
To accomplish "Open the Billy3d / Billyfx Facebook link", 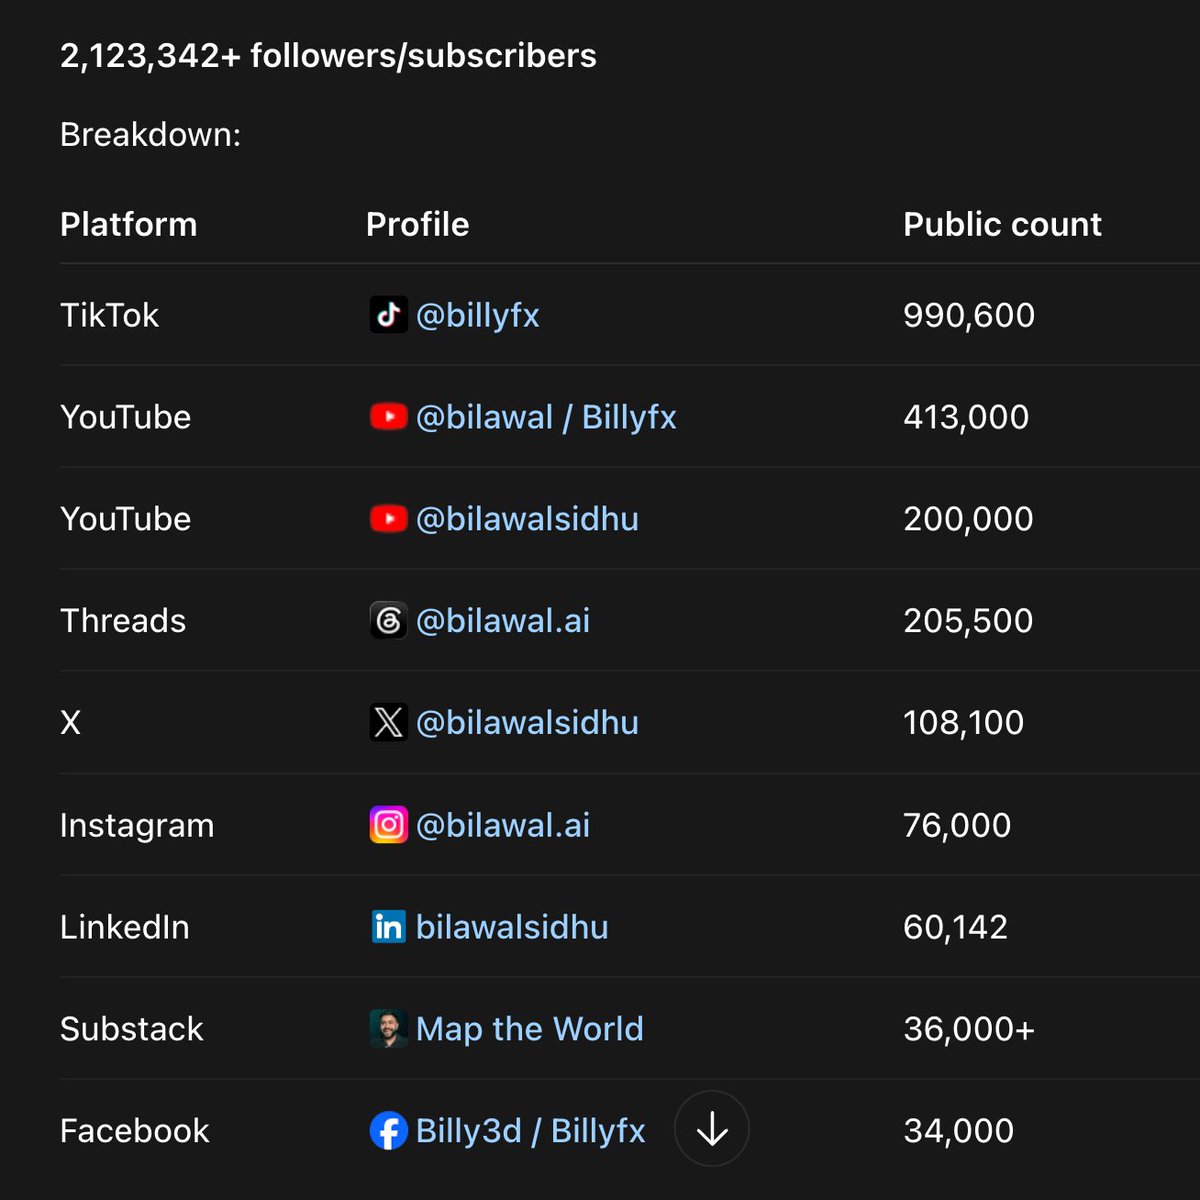I will (x=530, y=1131).
